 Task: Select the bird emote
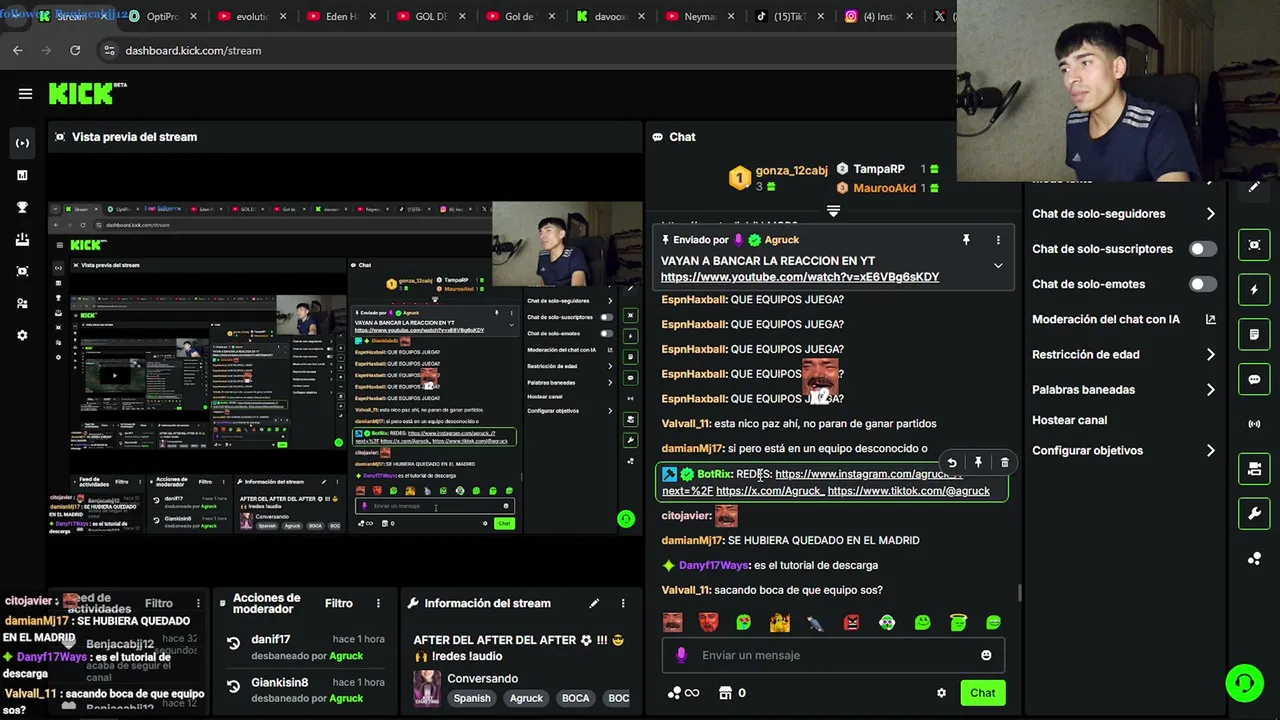point(815,622)
